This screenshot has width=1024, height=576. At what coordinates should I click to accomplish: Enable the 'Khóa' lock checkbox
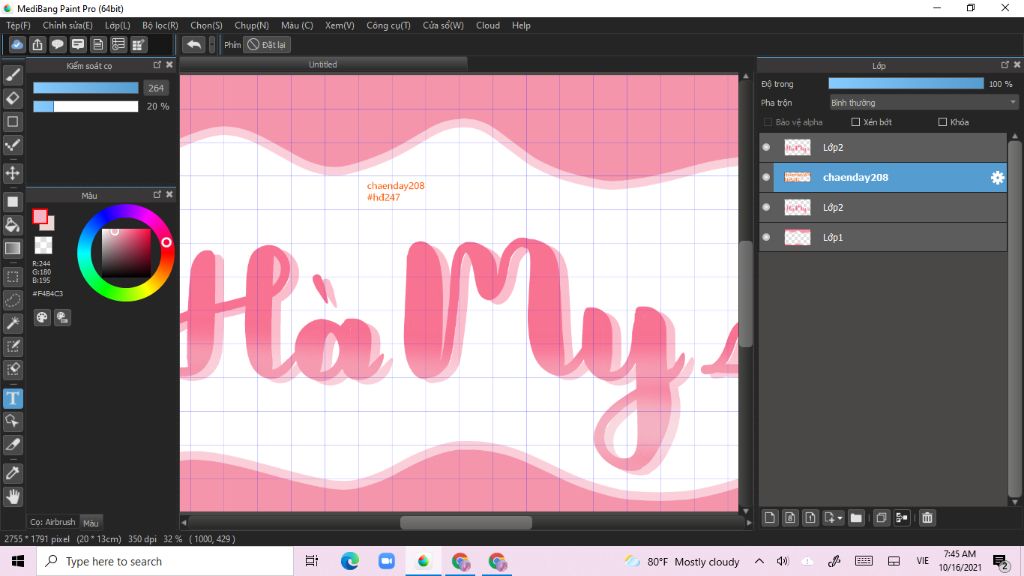click(942, 122)
